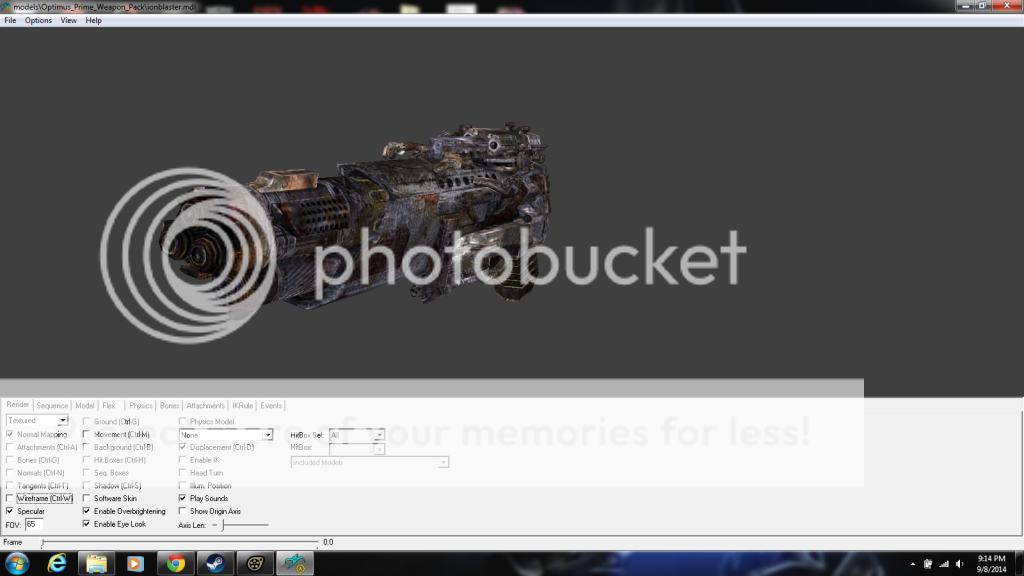Open the Help menu
1024x576 pixels.
click(x=93, y=20)
